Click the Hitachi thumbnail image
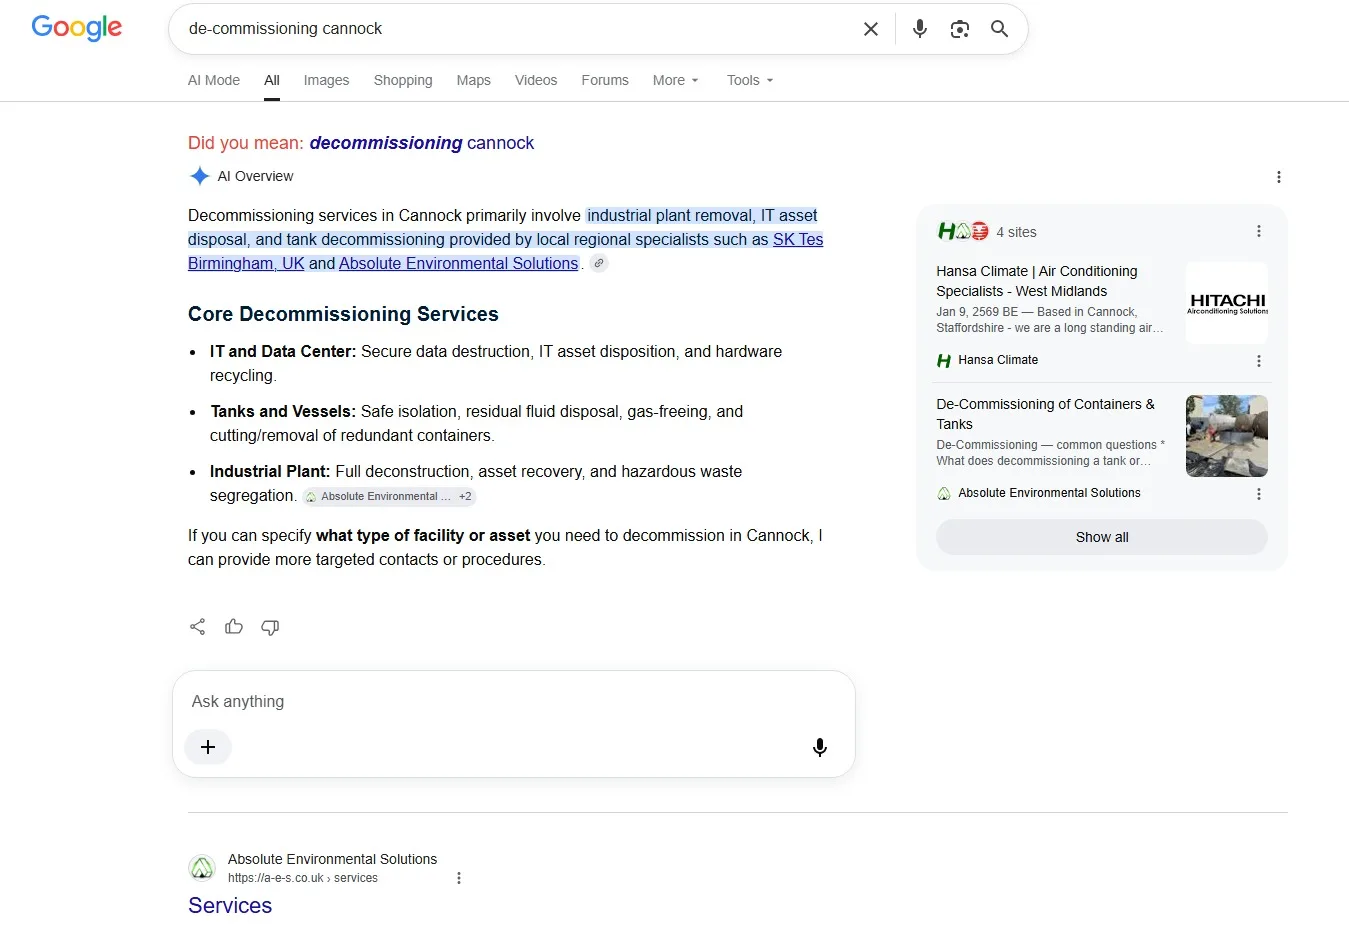Screen dimensions: 1349x929 (1227, 303)
